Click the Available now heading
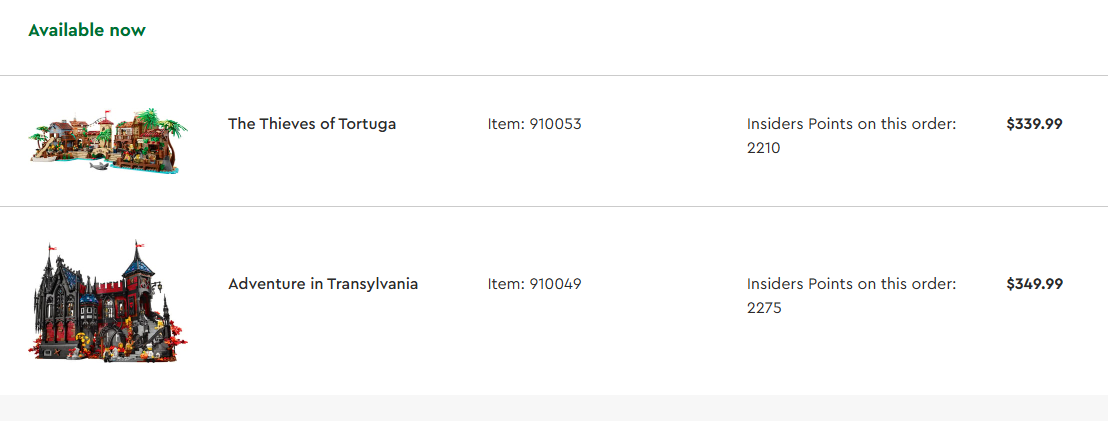The width and height of the screenshot is (1108, 421). tap(87, 30)
